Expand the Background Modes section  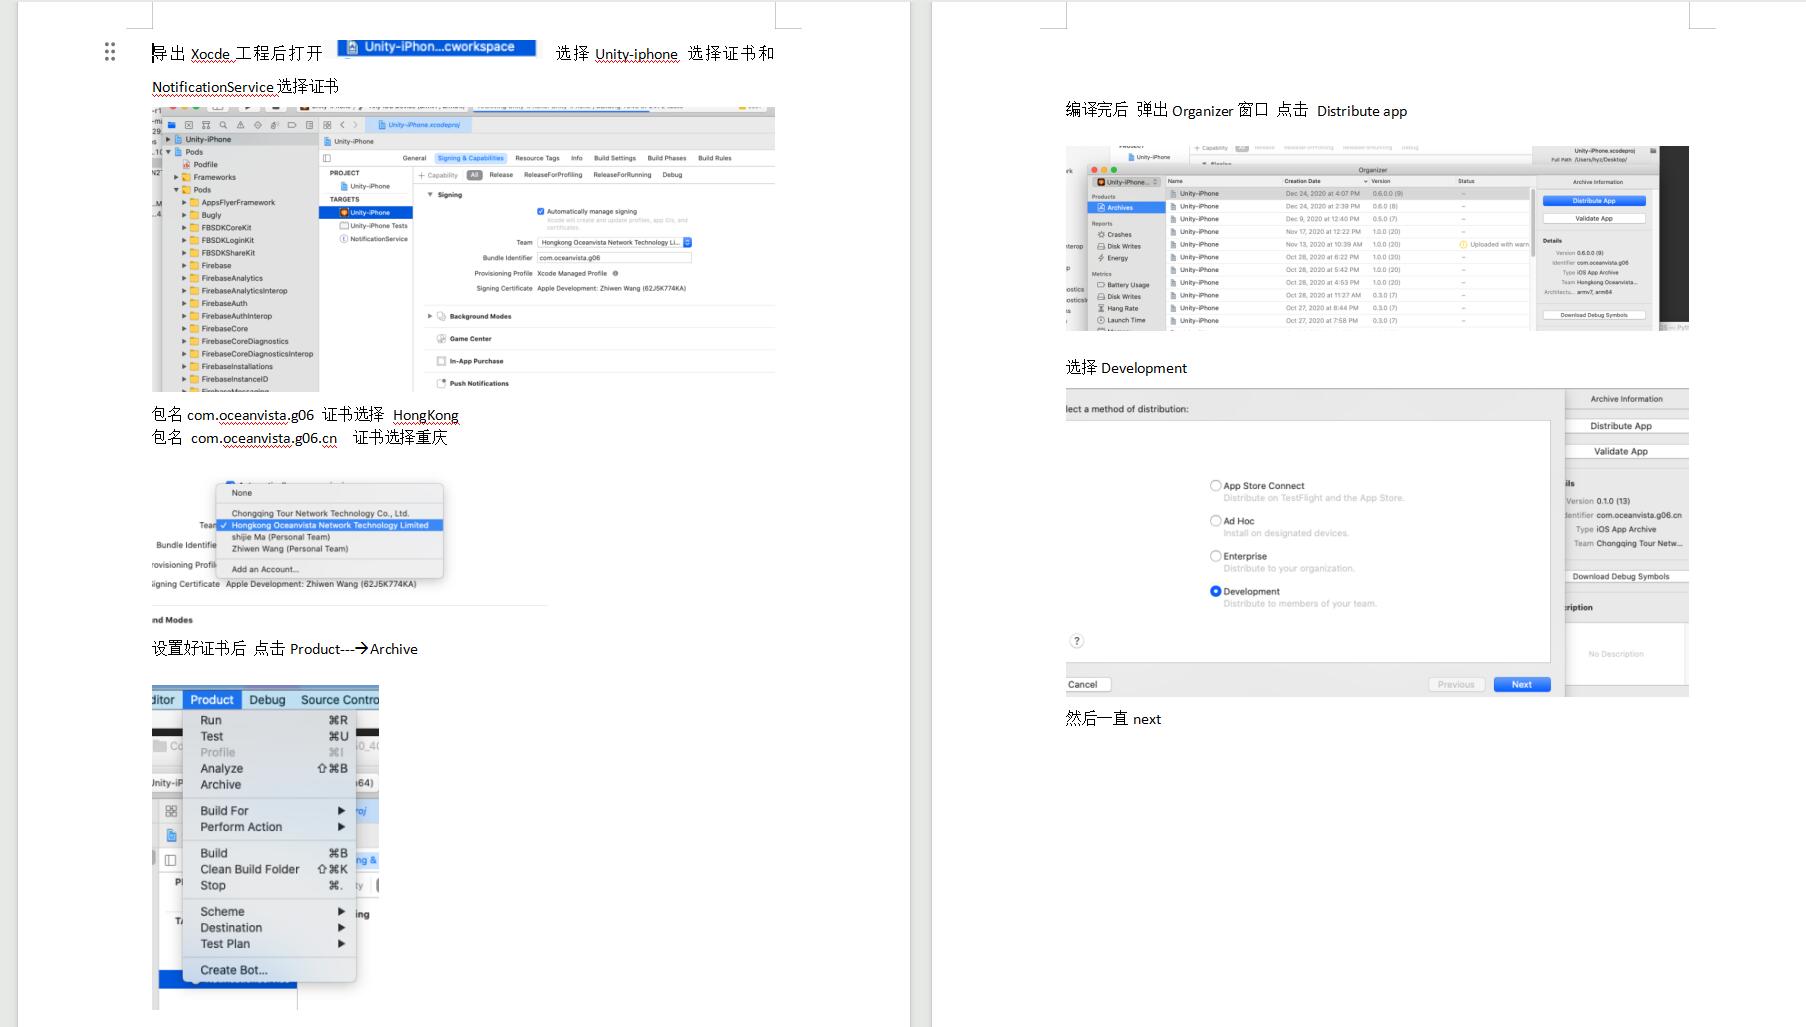(430, 316)
